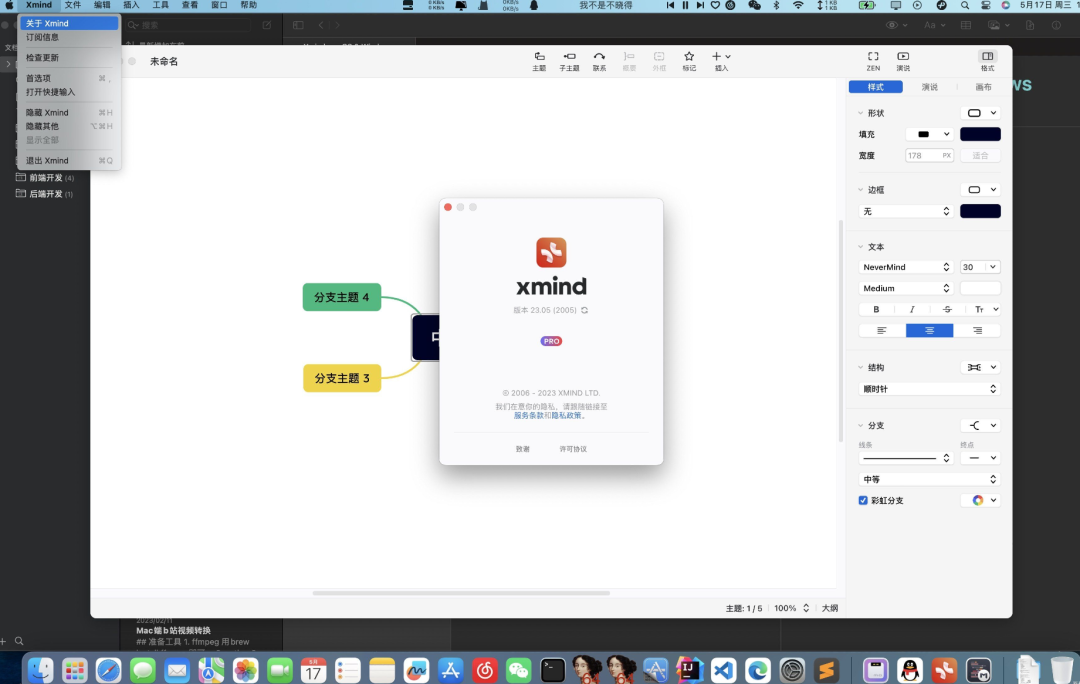Open the 标记 markers star icon
This screenshot has height=684, width=1080.
[x=689, y=61]
